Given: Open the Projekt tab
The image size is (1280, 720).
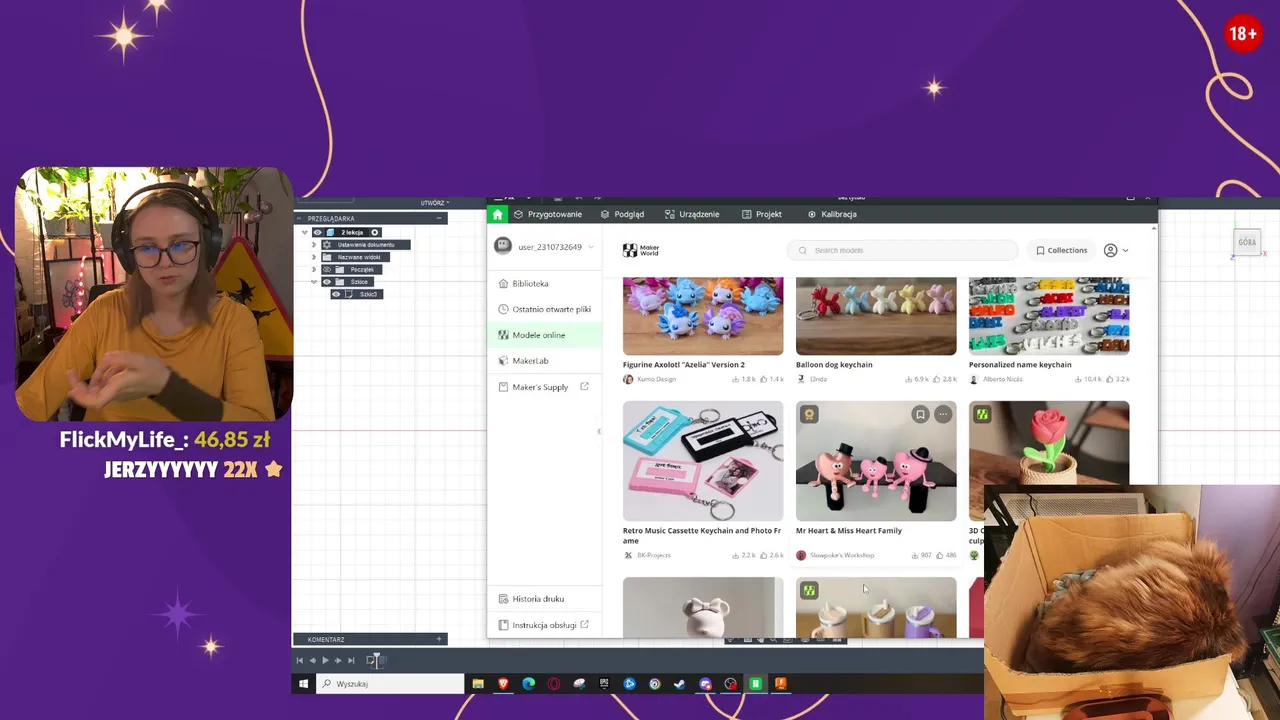Looking at the screenshot, I should click(x=762, y=214).
